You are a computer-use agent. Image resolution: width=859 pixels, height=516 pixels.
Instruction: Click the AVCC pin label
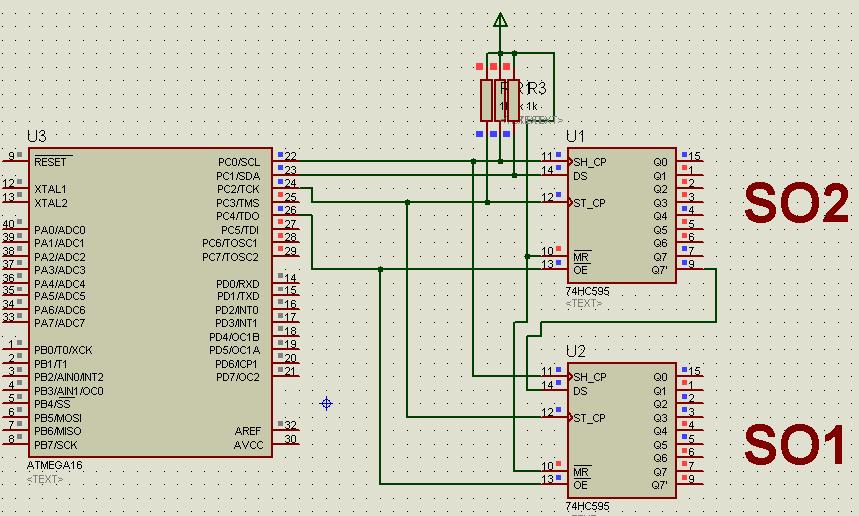pos(248,445)
